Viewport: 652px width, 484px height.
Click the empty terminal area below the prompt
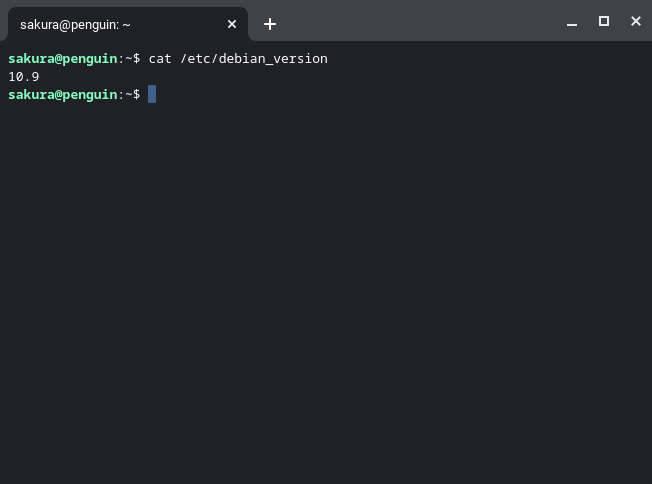(326, 300)
